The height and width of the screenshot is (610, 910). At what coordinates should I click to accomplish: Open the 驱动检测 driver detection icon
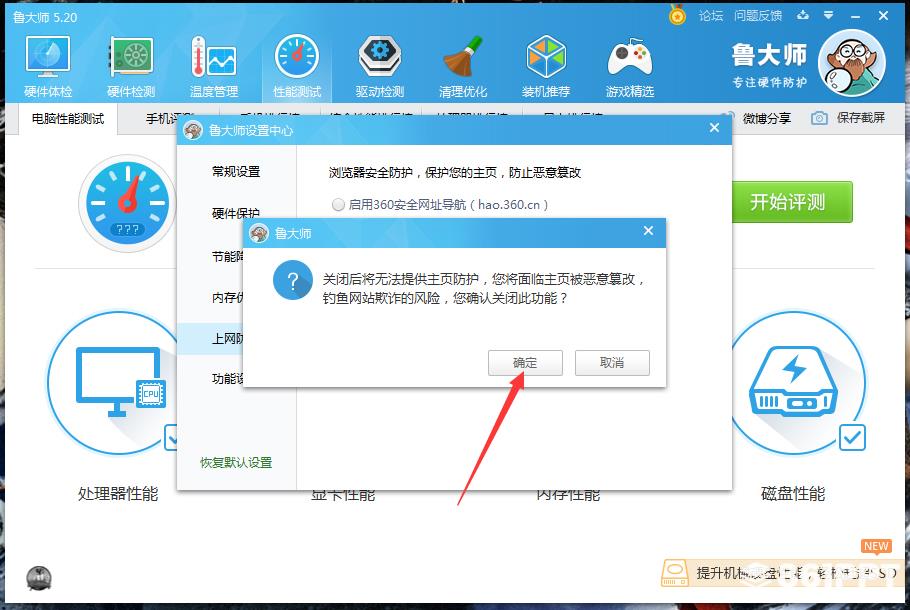pos(380,66)
